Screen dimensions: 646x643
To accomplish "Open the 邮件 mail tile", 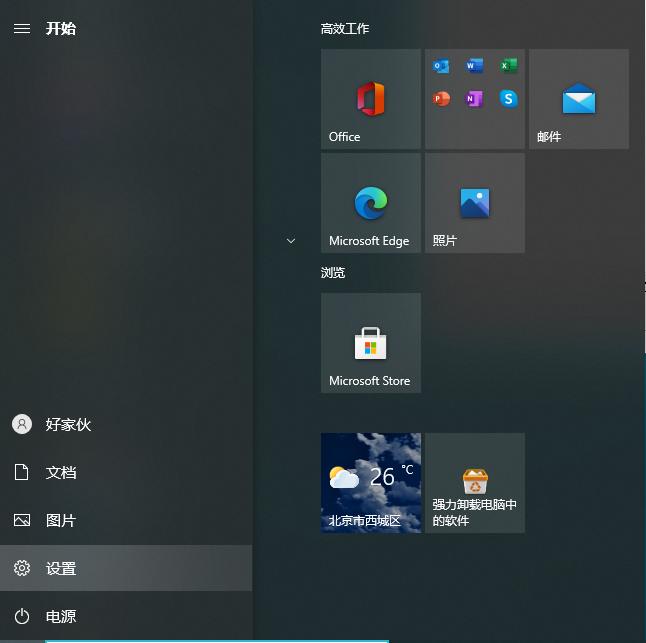I will (x=579, y=99).
